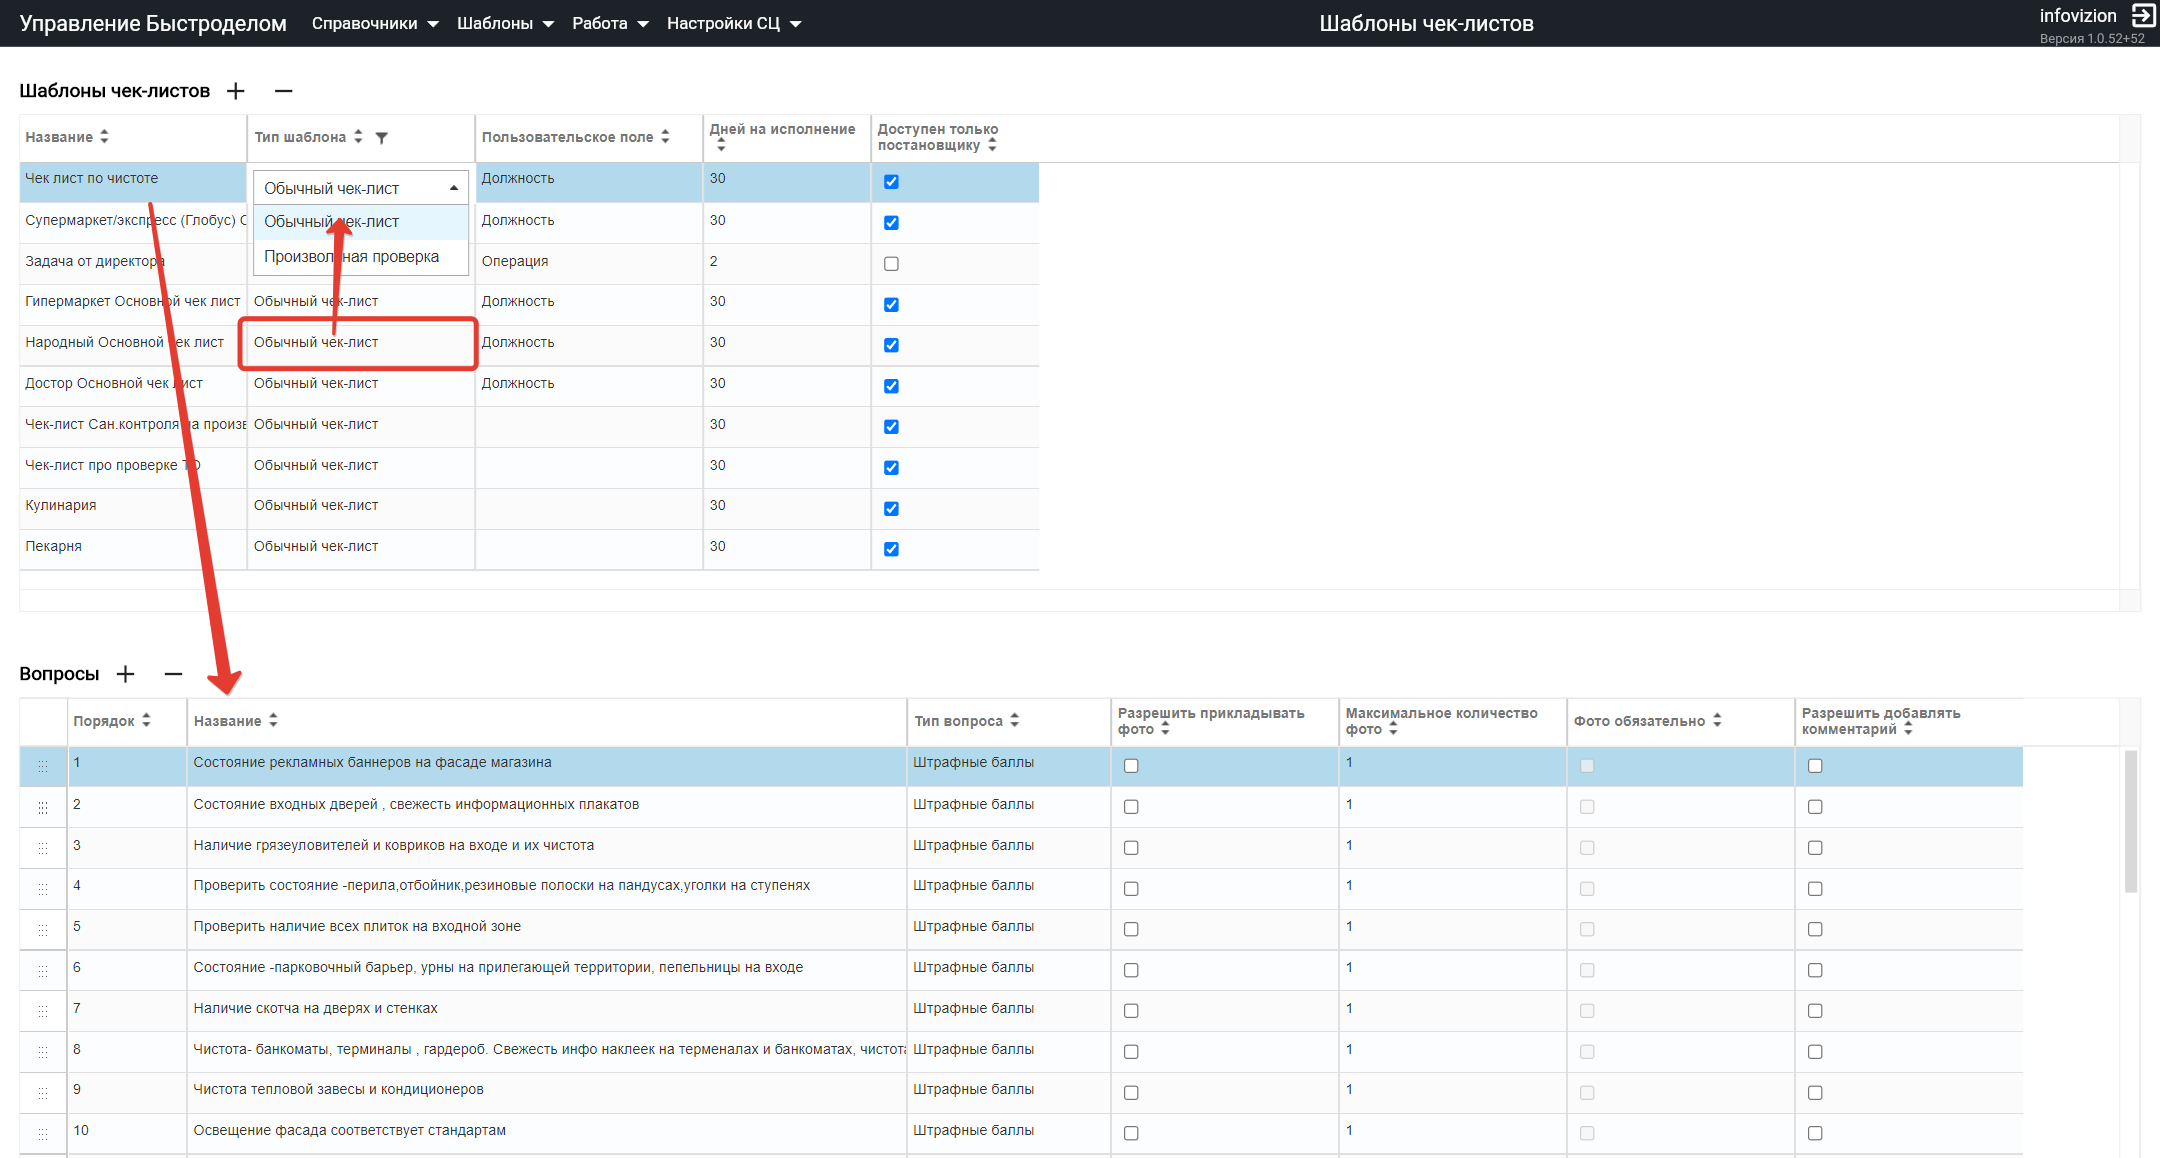Sort by Разрешить добавлять комментарий column
The width and height of the screenshot is (2160, 1158).
(1908, 729)
